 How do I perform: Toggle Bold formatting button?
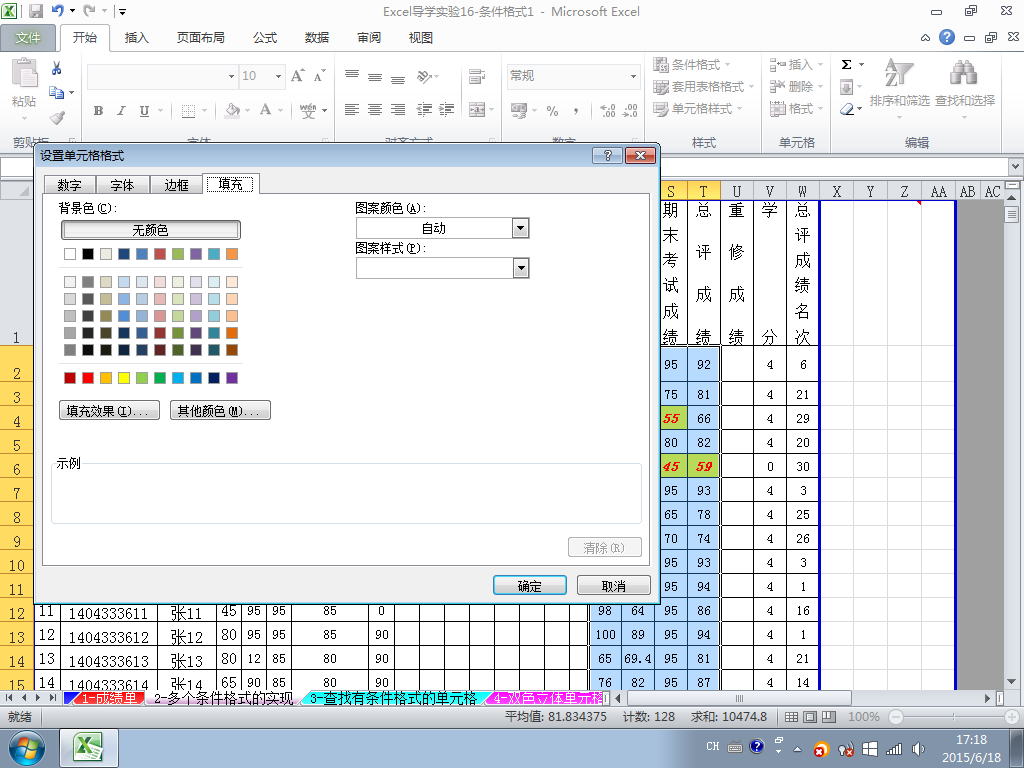98,110
